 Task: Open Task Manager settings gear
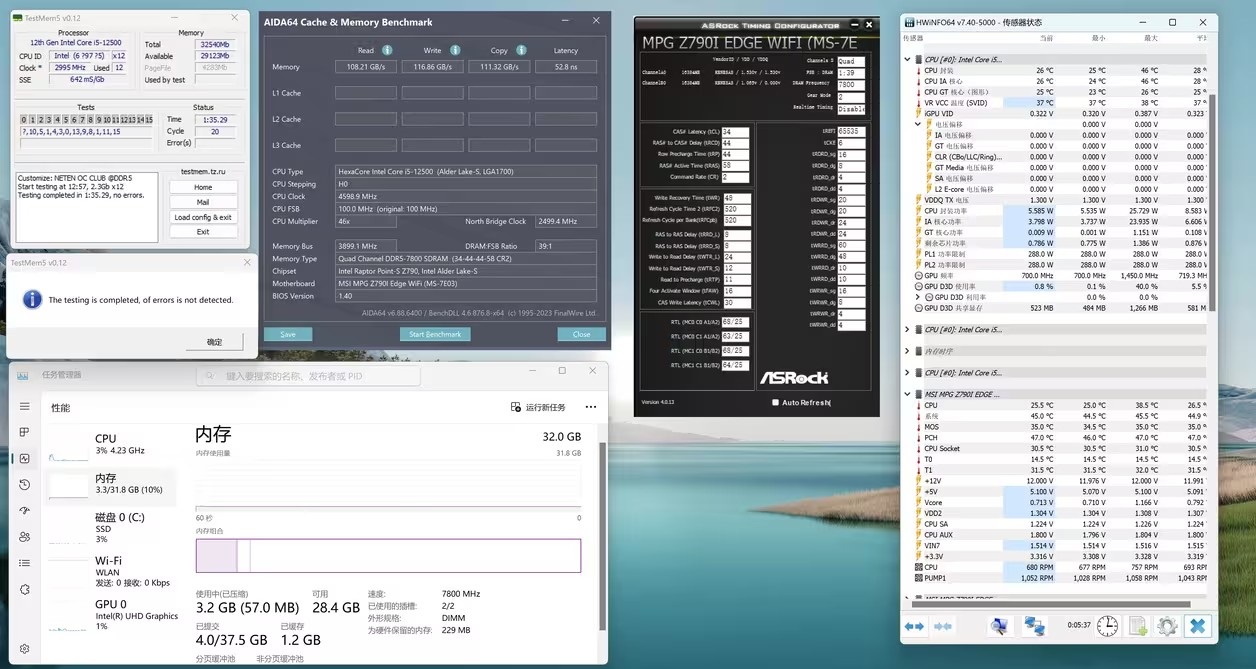coord(24,648)
